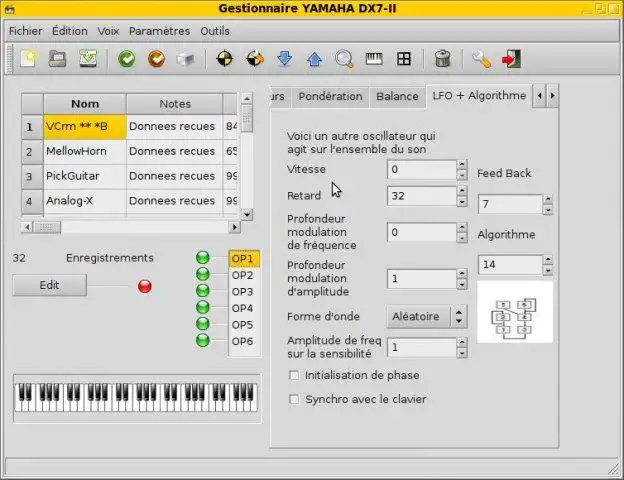Click the black-yellow target toolbar icon
Viewport: 624px width, 480px height.
(x=225, y=59)
